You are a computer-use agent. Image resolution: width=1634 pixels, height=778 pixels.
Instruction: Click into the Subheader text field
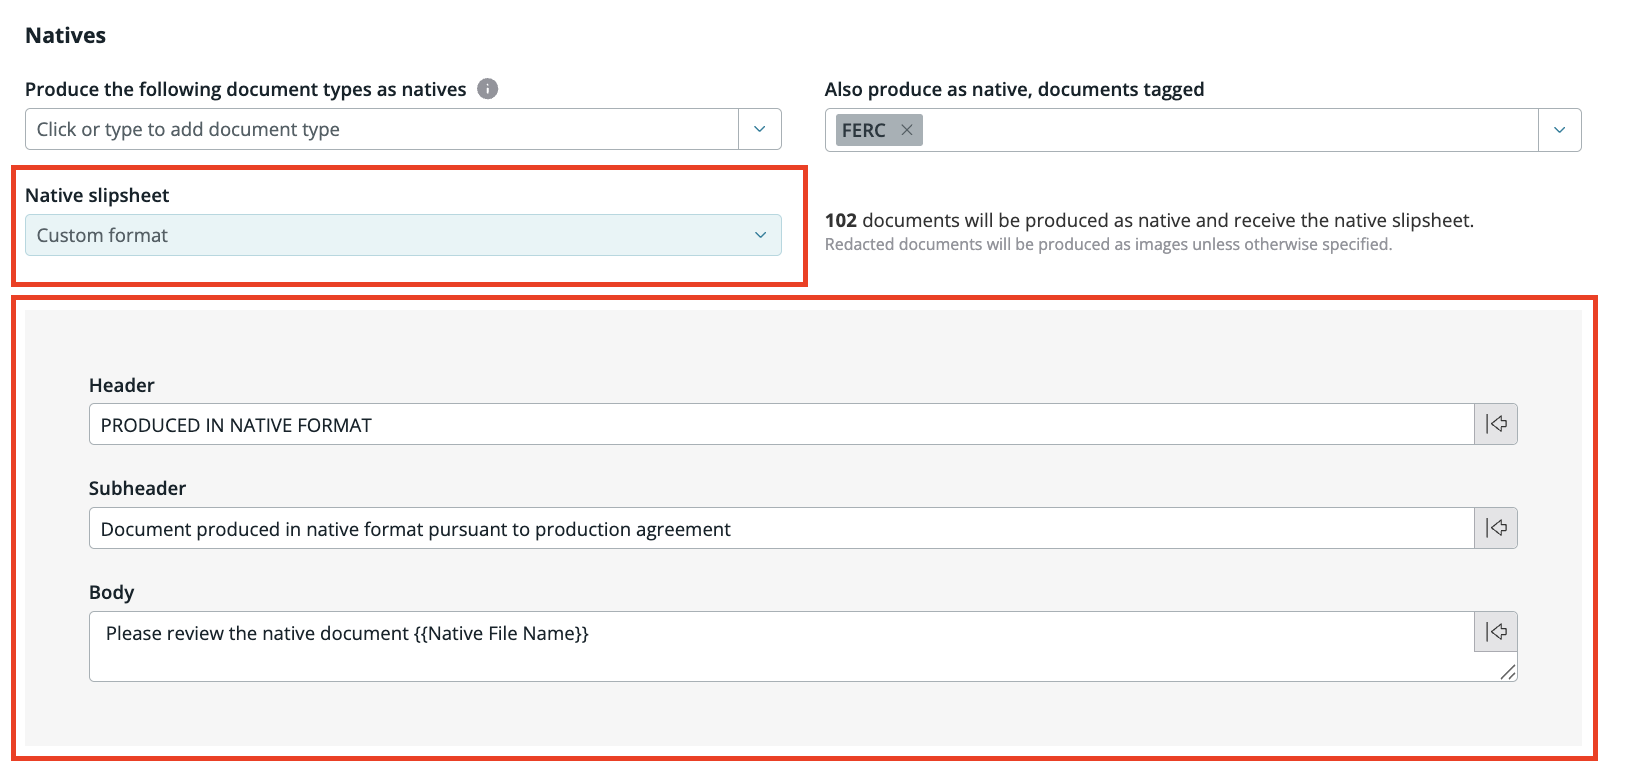(780, 529)
